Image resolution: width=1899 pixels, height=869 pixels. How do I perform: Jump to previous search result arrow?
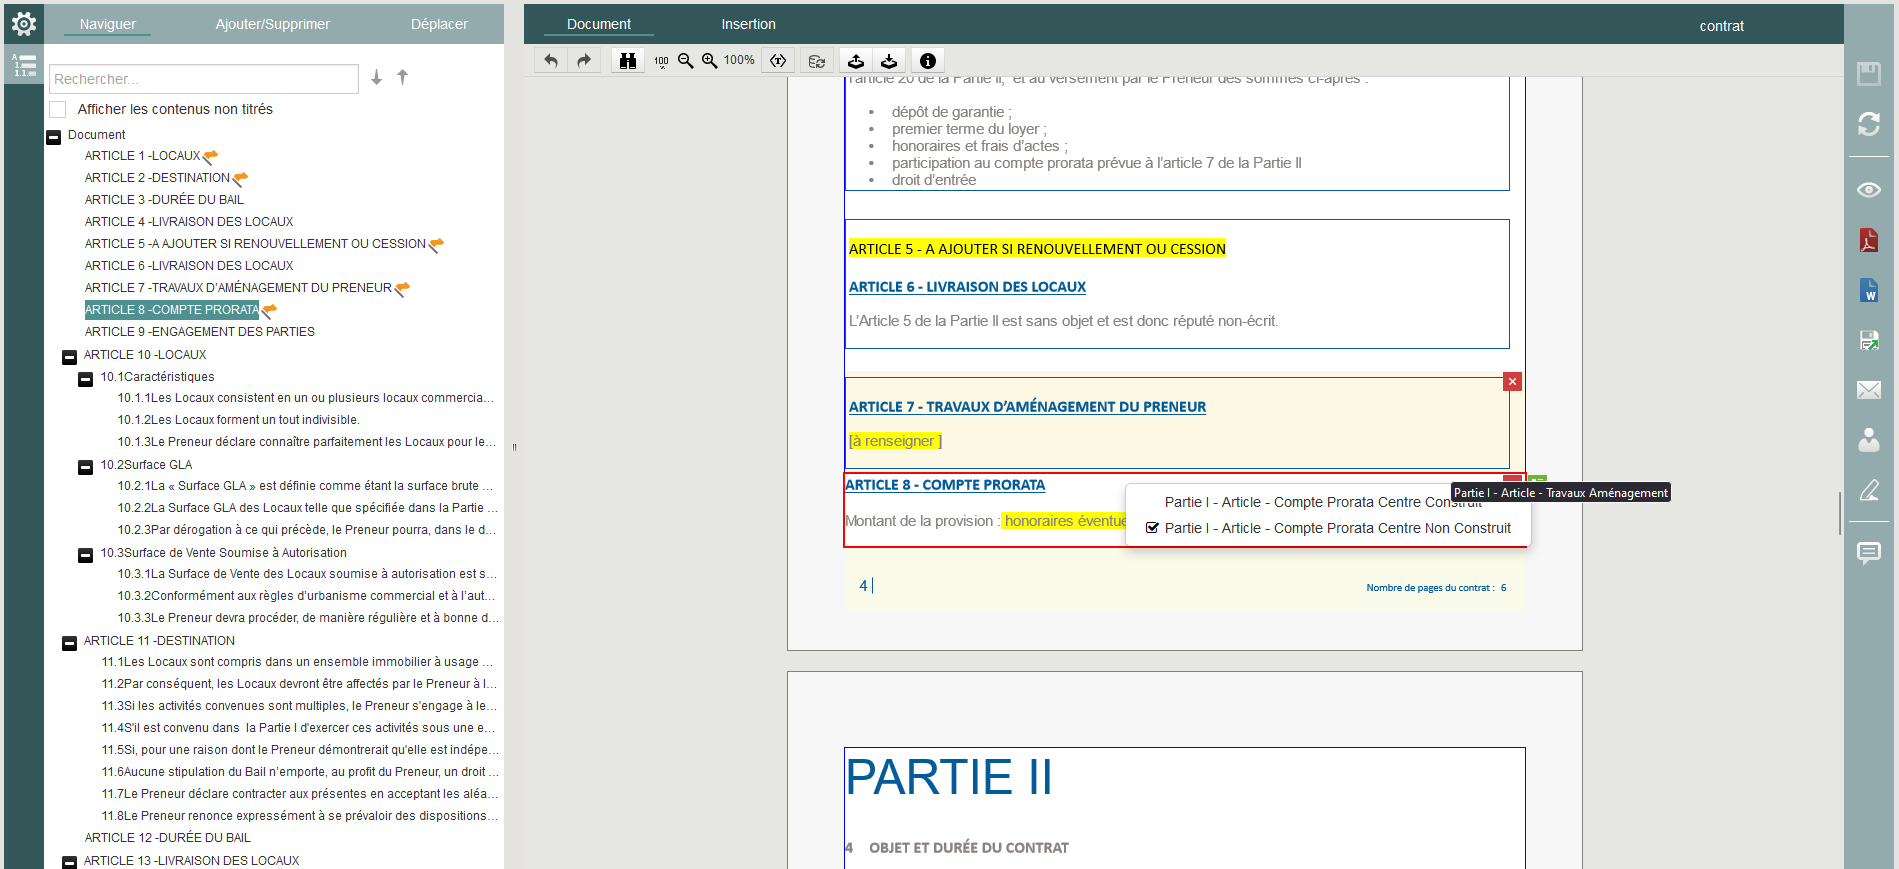pyautogui.click(x=403, y=77)
